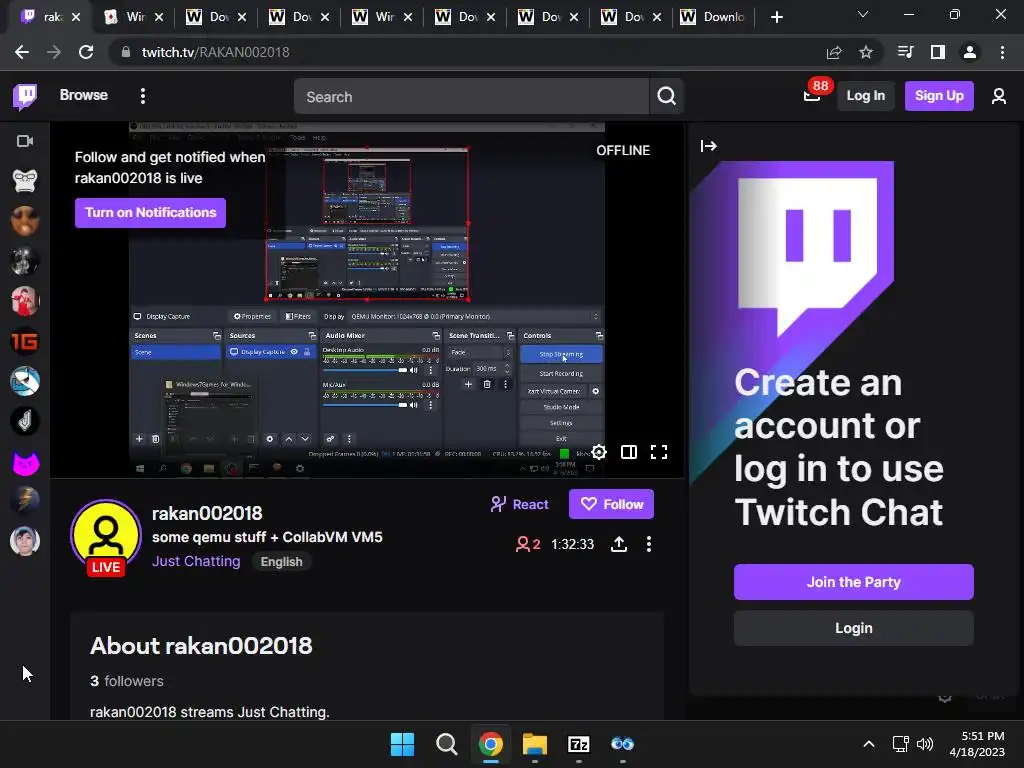Show hidden system tray icons
Viewport: 1024px width, 768px height.
[x=869, y=744]
